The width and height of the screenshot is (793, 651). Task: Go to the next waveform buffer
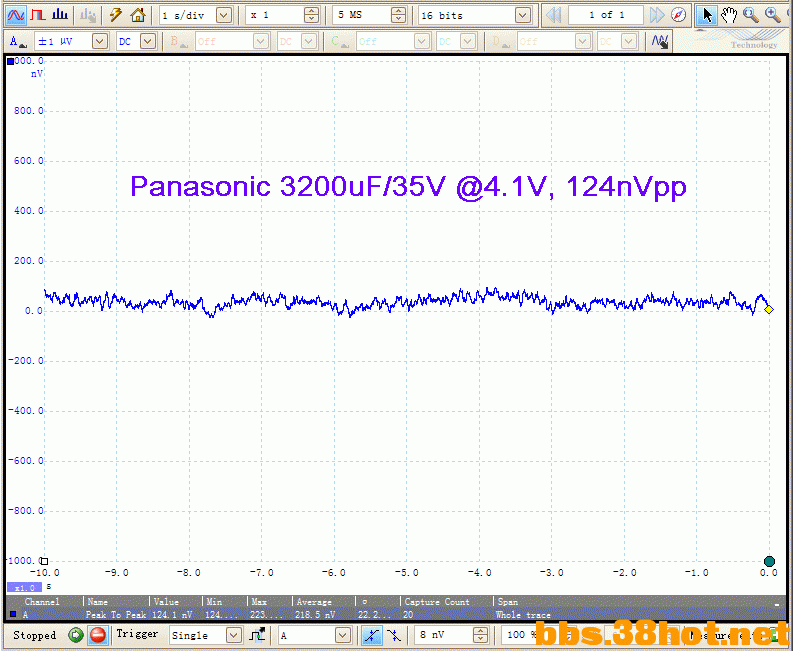point(656,15)
